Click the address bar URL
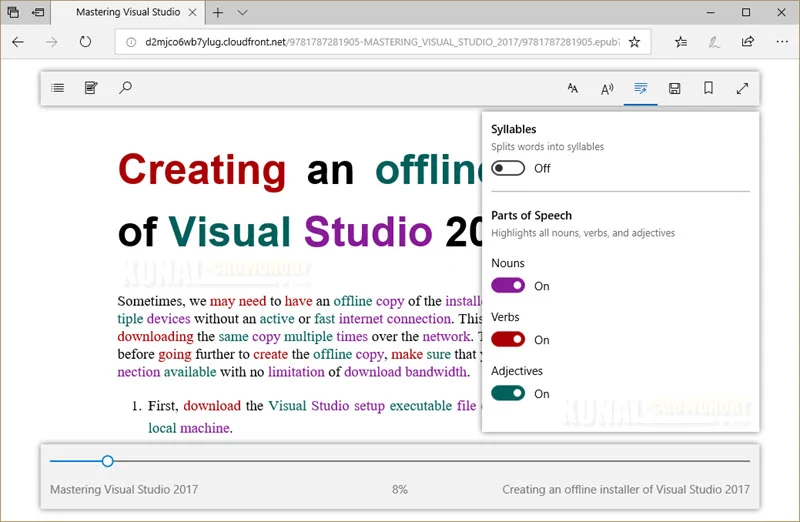 pos(383,42)
